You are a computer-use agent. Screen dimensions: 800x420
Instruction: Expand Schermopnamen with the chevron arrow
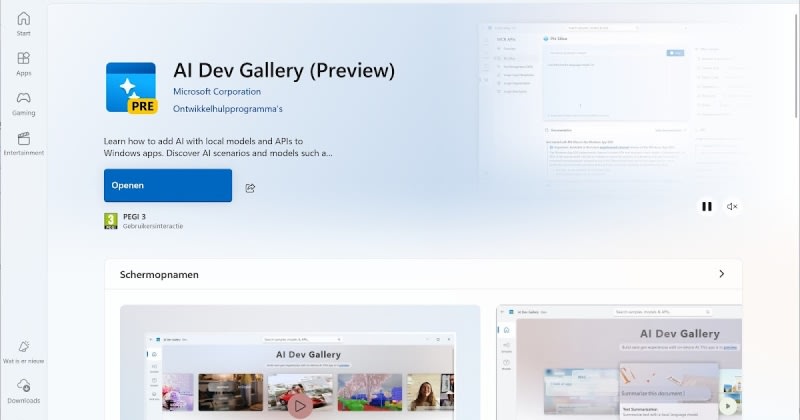pos(721,274)
